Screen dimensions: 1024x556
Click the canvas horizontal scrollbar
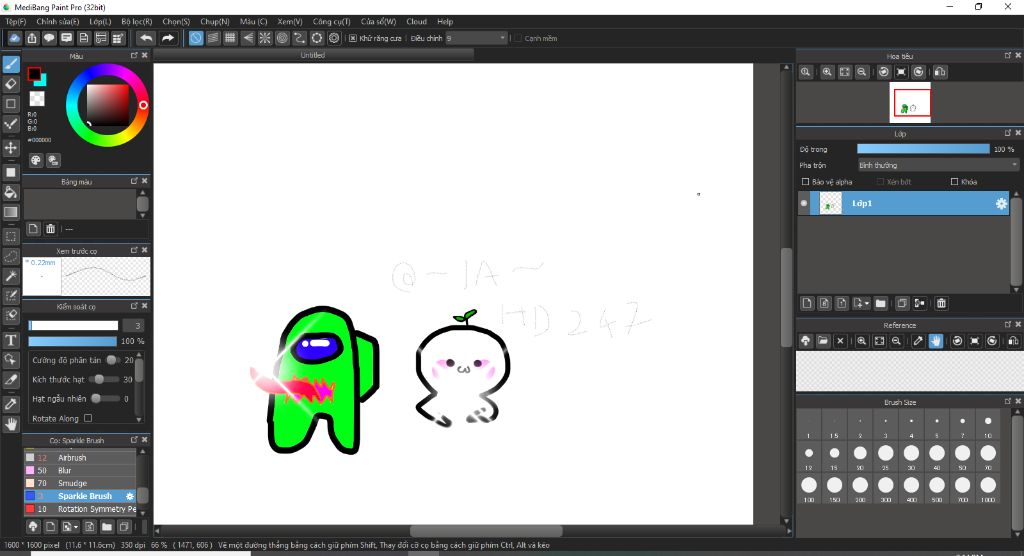click(x=487, y=531)
